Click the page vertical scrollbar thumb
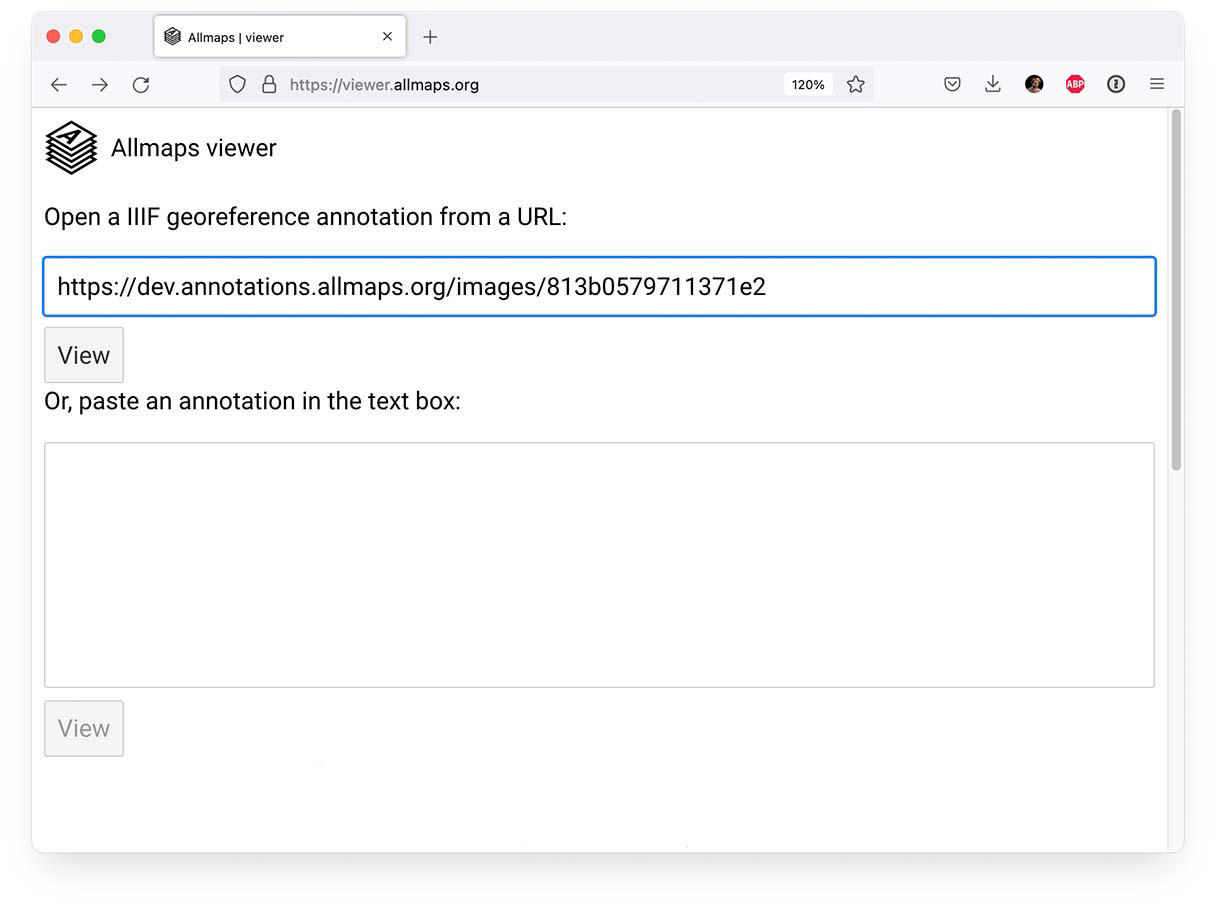 [1176, 290]
